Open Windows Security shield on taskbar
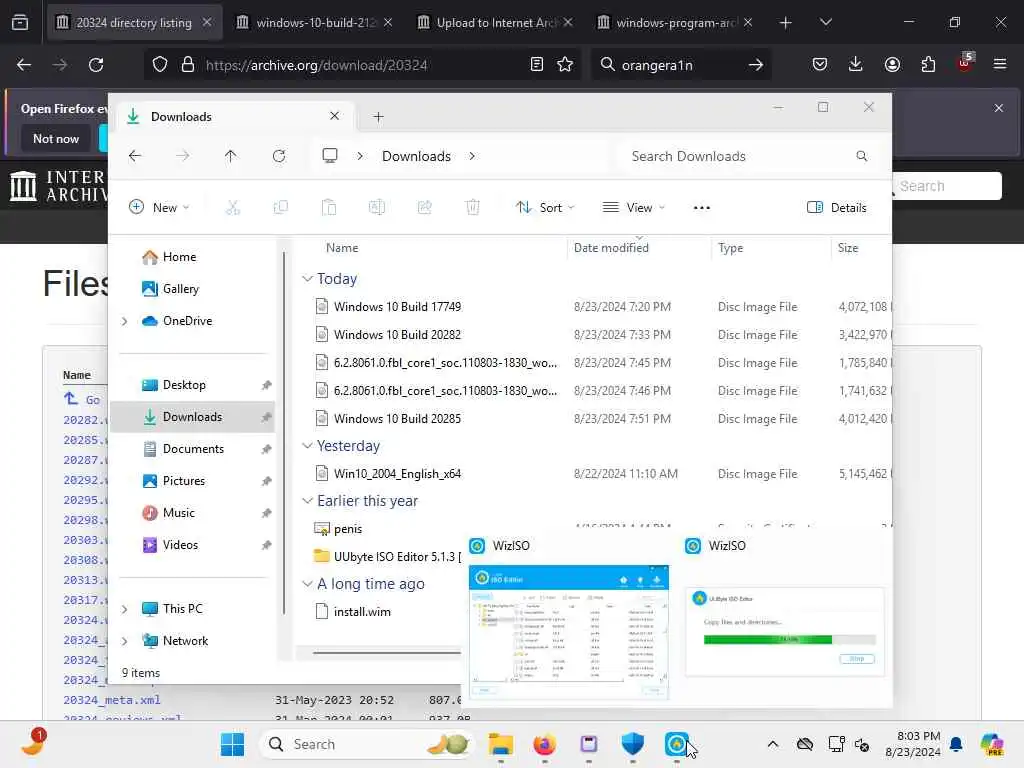This screenshot has height=768, width=1024. coord(632,744)
